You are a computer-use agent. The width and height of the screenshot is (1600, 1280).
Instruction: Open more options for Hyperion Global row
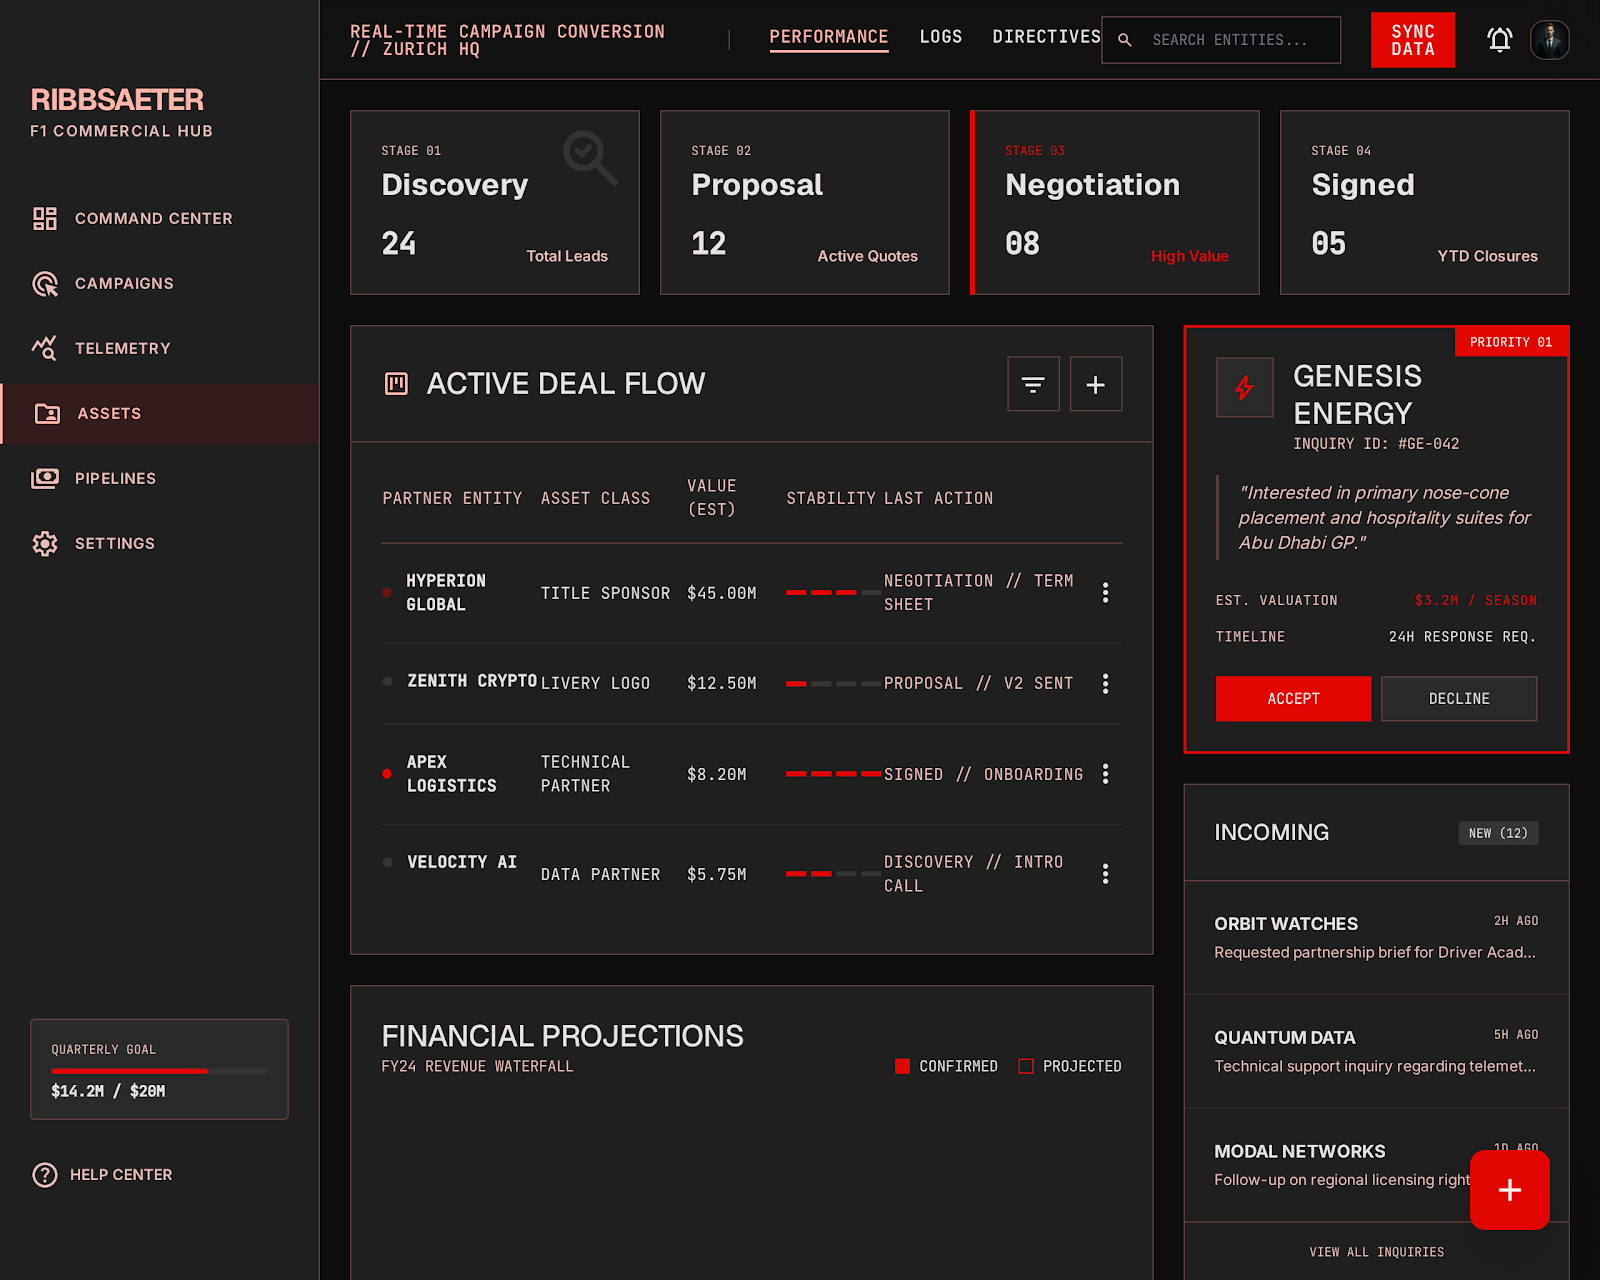pyautogui.click(x=1105, y=592)
